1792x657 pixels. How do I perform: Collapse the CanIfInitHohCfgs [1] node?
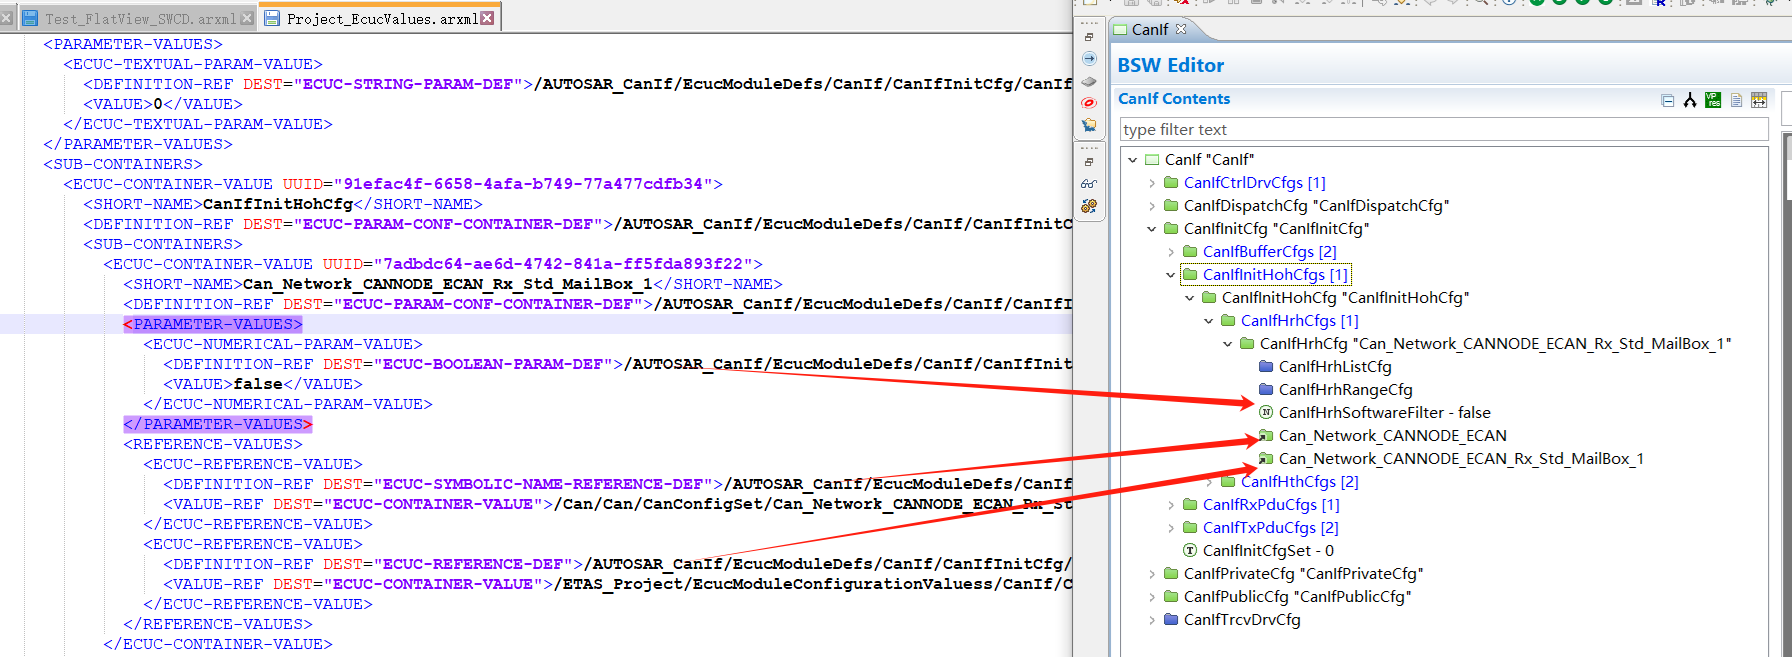1171,274
